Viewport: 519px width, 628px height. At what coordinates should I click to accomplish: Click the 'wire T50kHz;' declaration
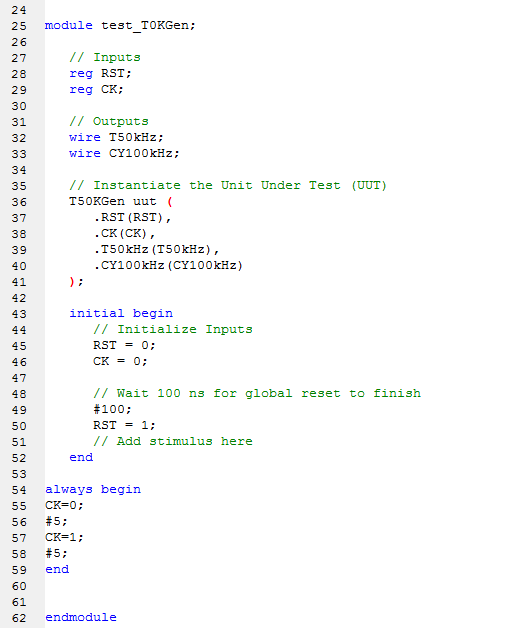coord(116,137)
